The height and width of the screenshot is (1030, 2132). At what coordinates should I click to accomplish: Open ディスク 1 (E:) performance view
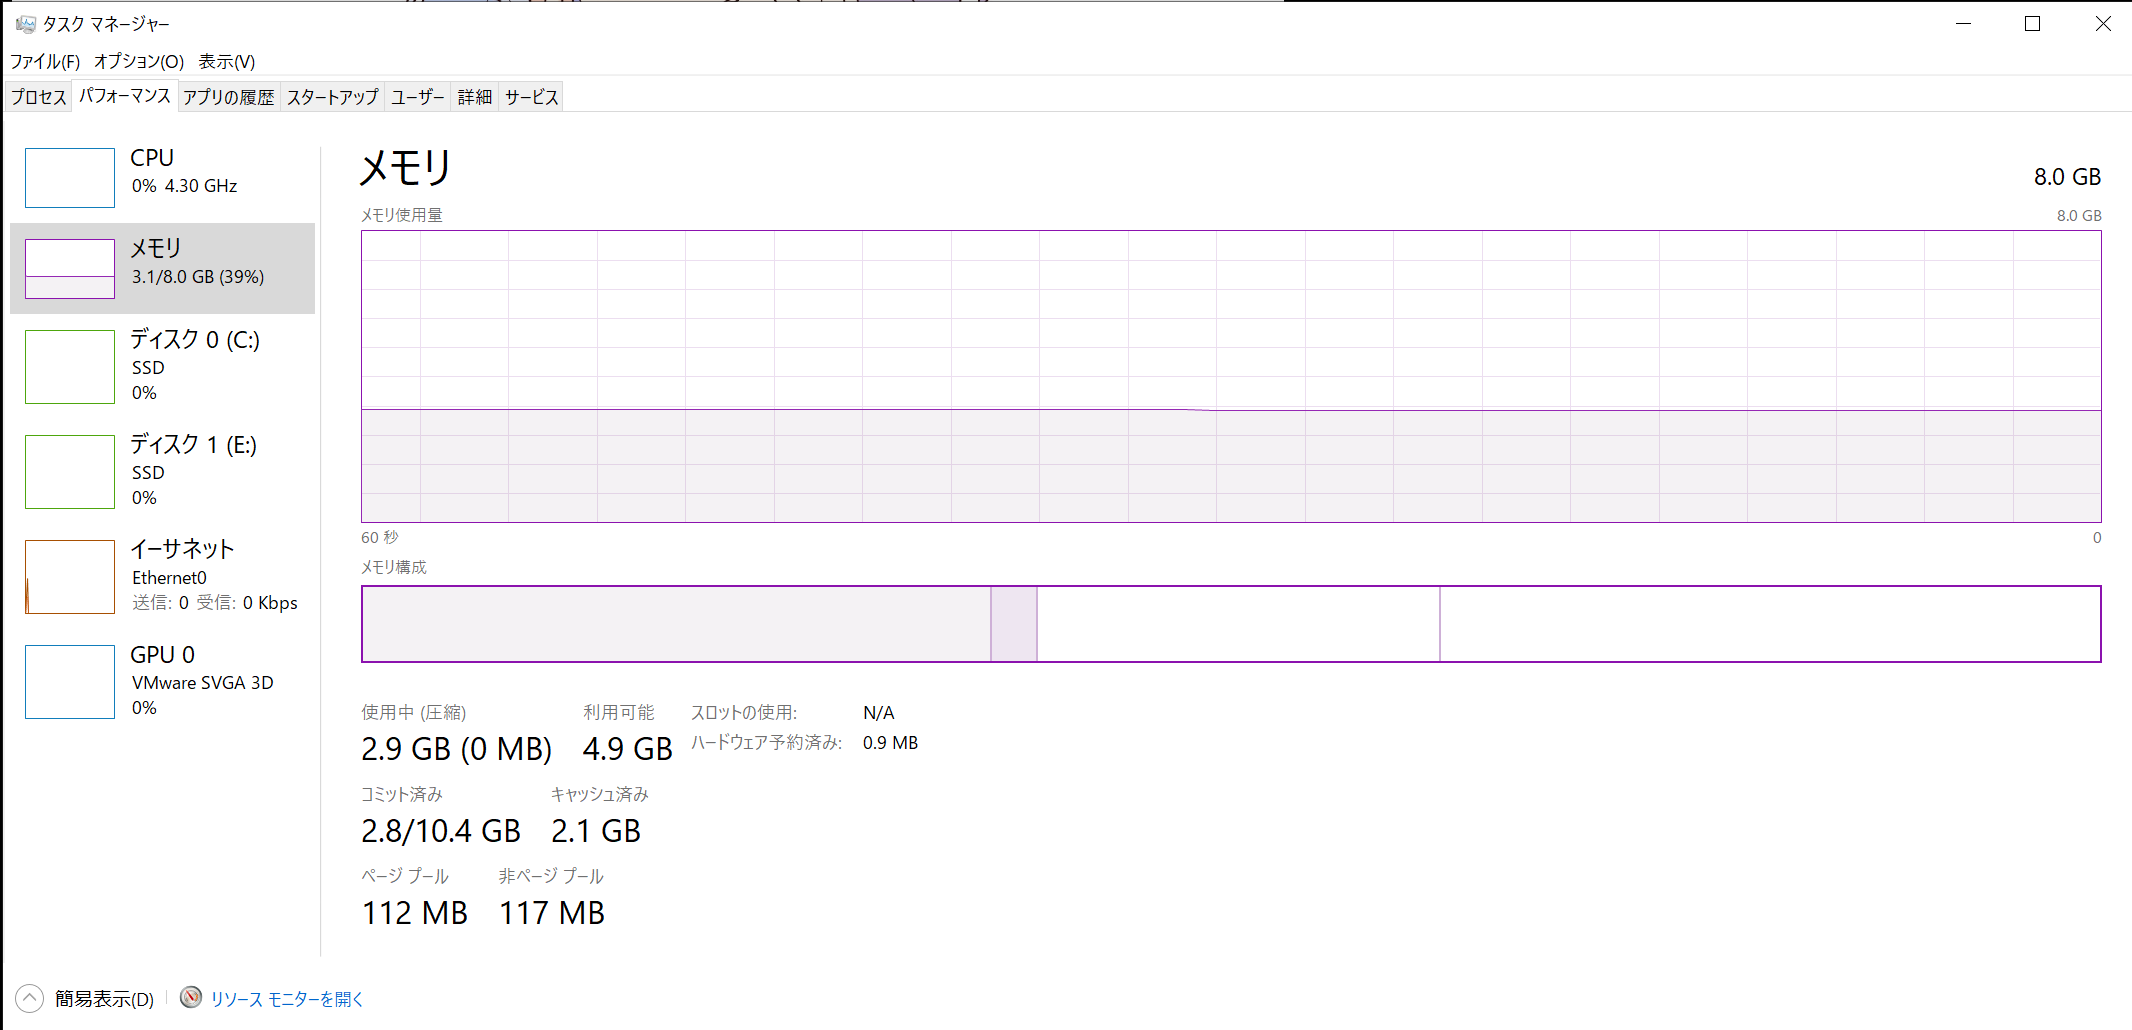[162, 471]
